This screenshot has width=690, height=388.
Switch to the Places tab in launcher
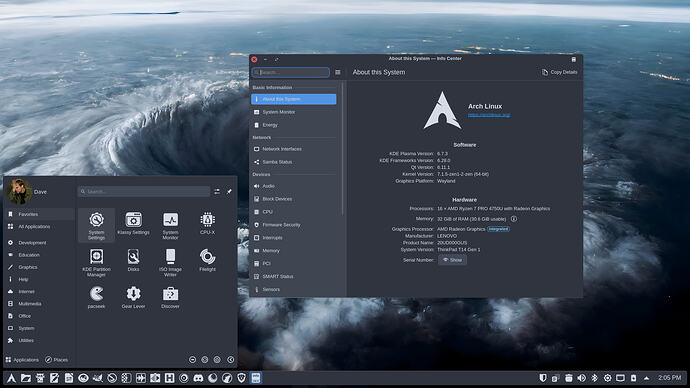57,359
